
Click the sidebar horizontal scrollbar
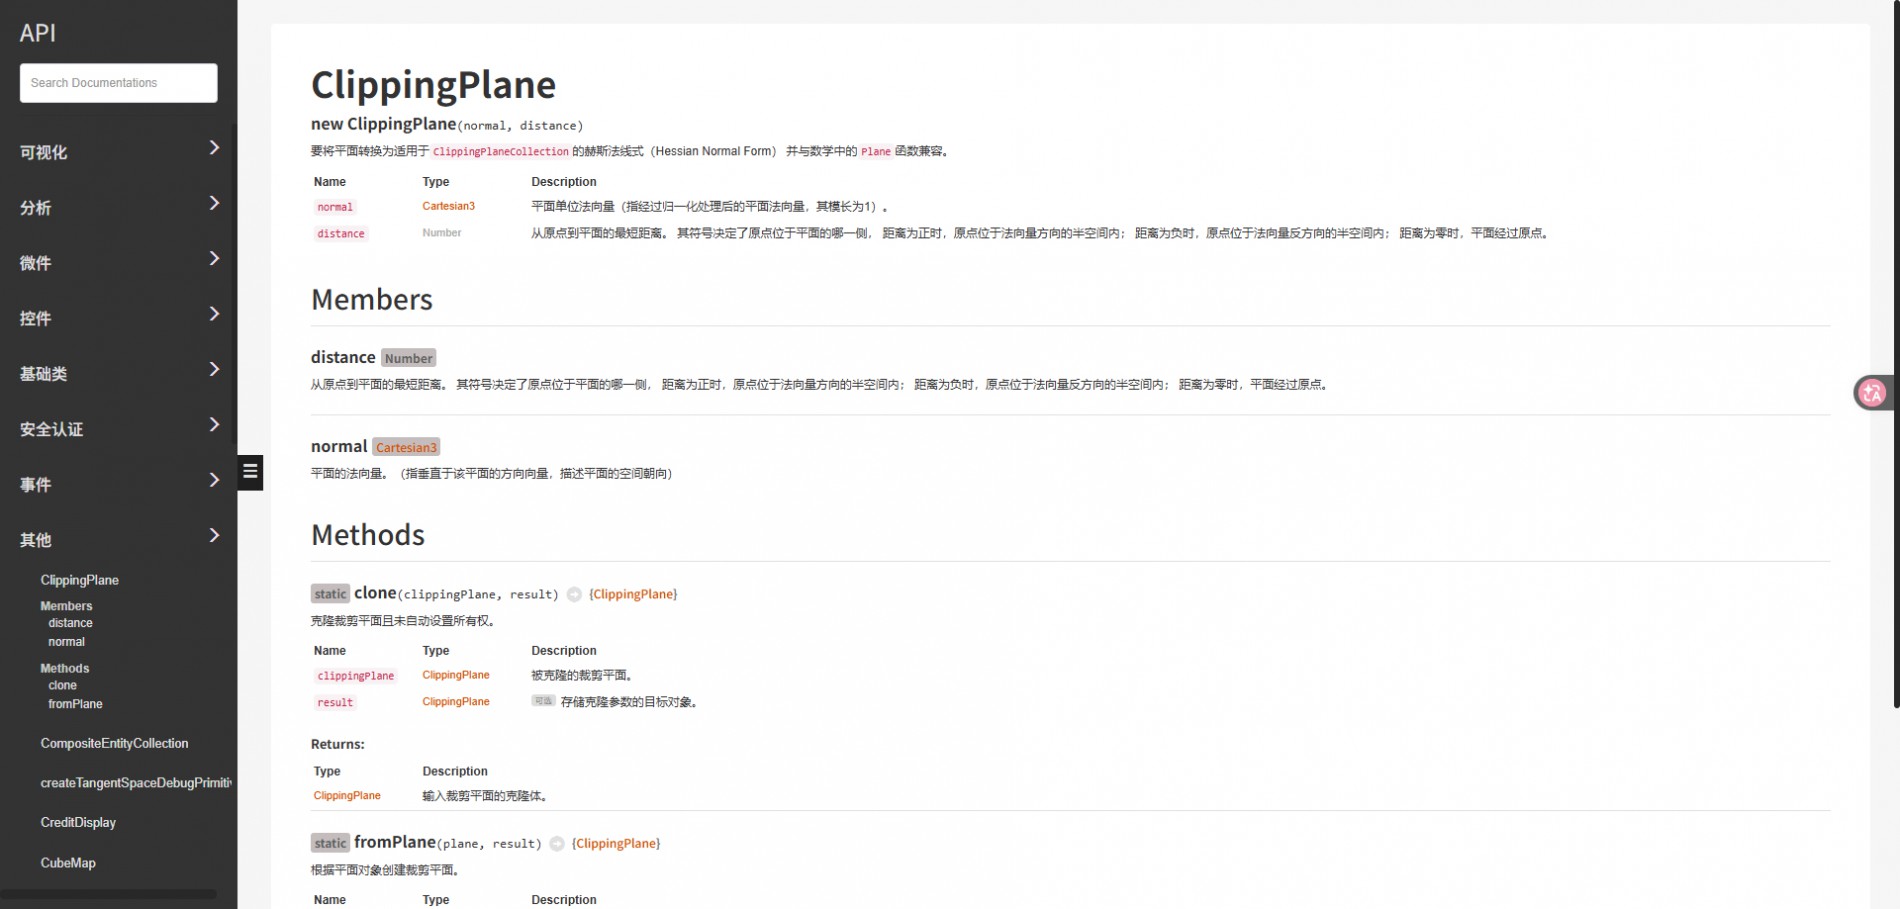[108, 894]
